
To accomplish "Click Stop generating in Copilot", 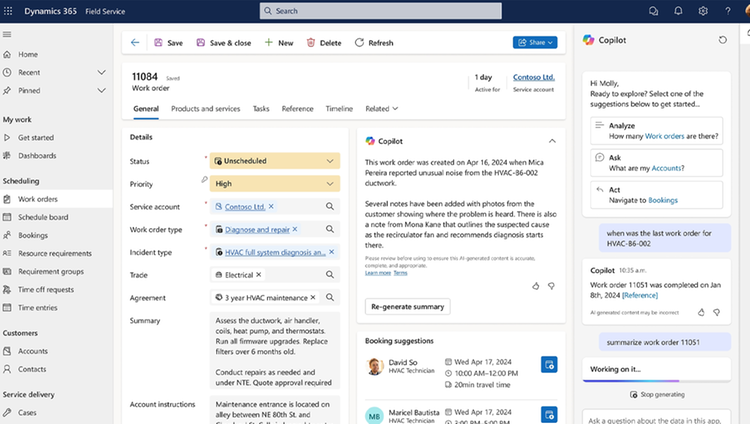I will tap(657, 394).
